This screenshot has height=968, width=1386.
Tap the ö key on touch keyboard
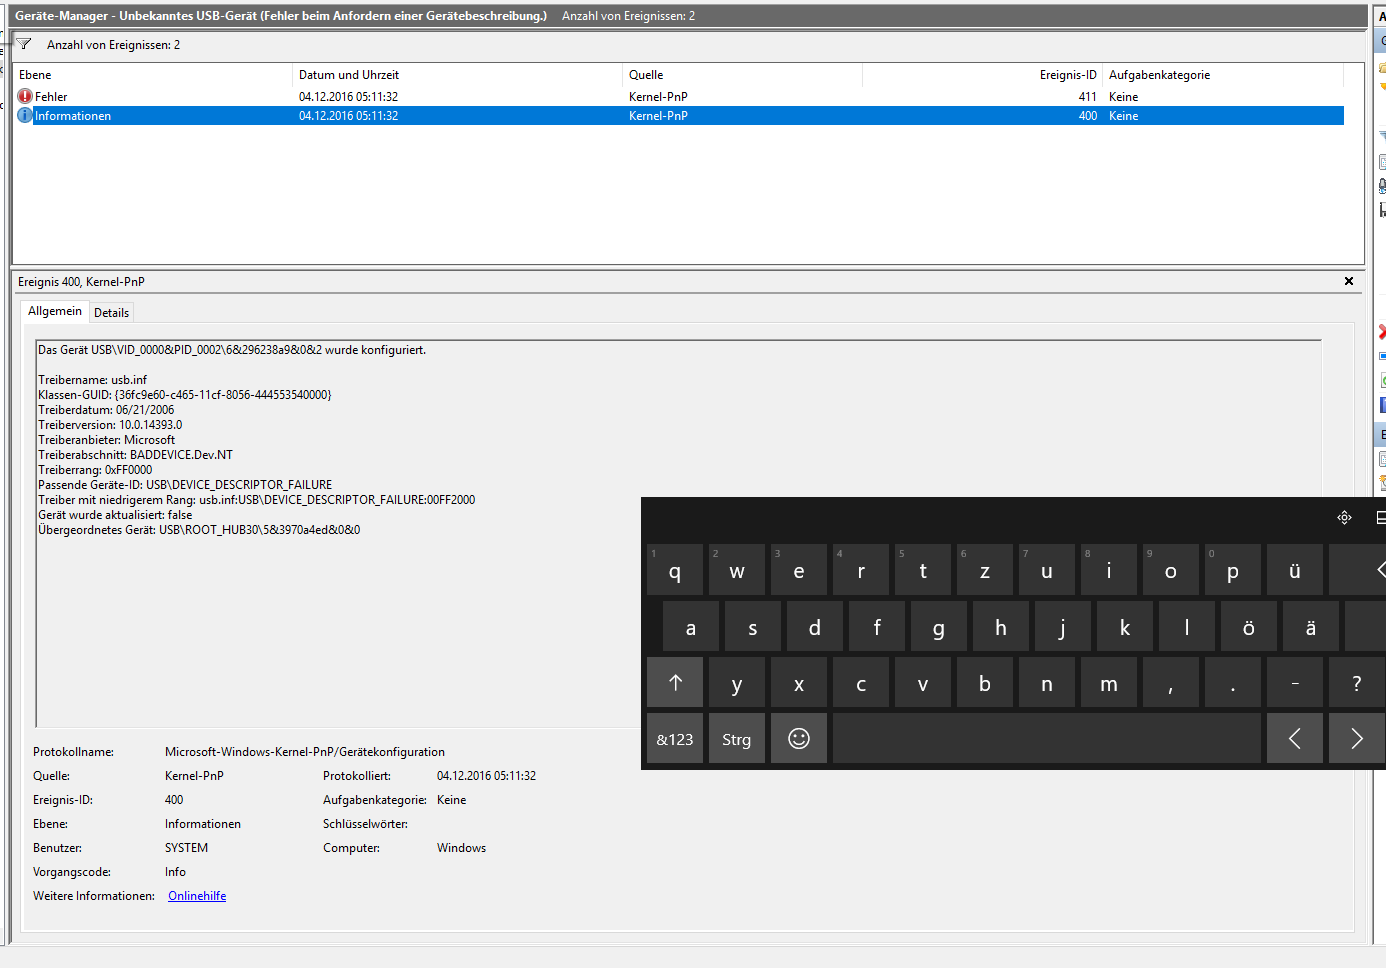[x=1249, y=627]
